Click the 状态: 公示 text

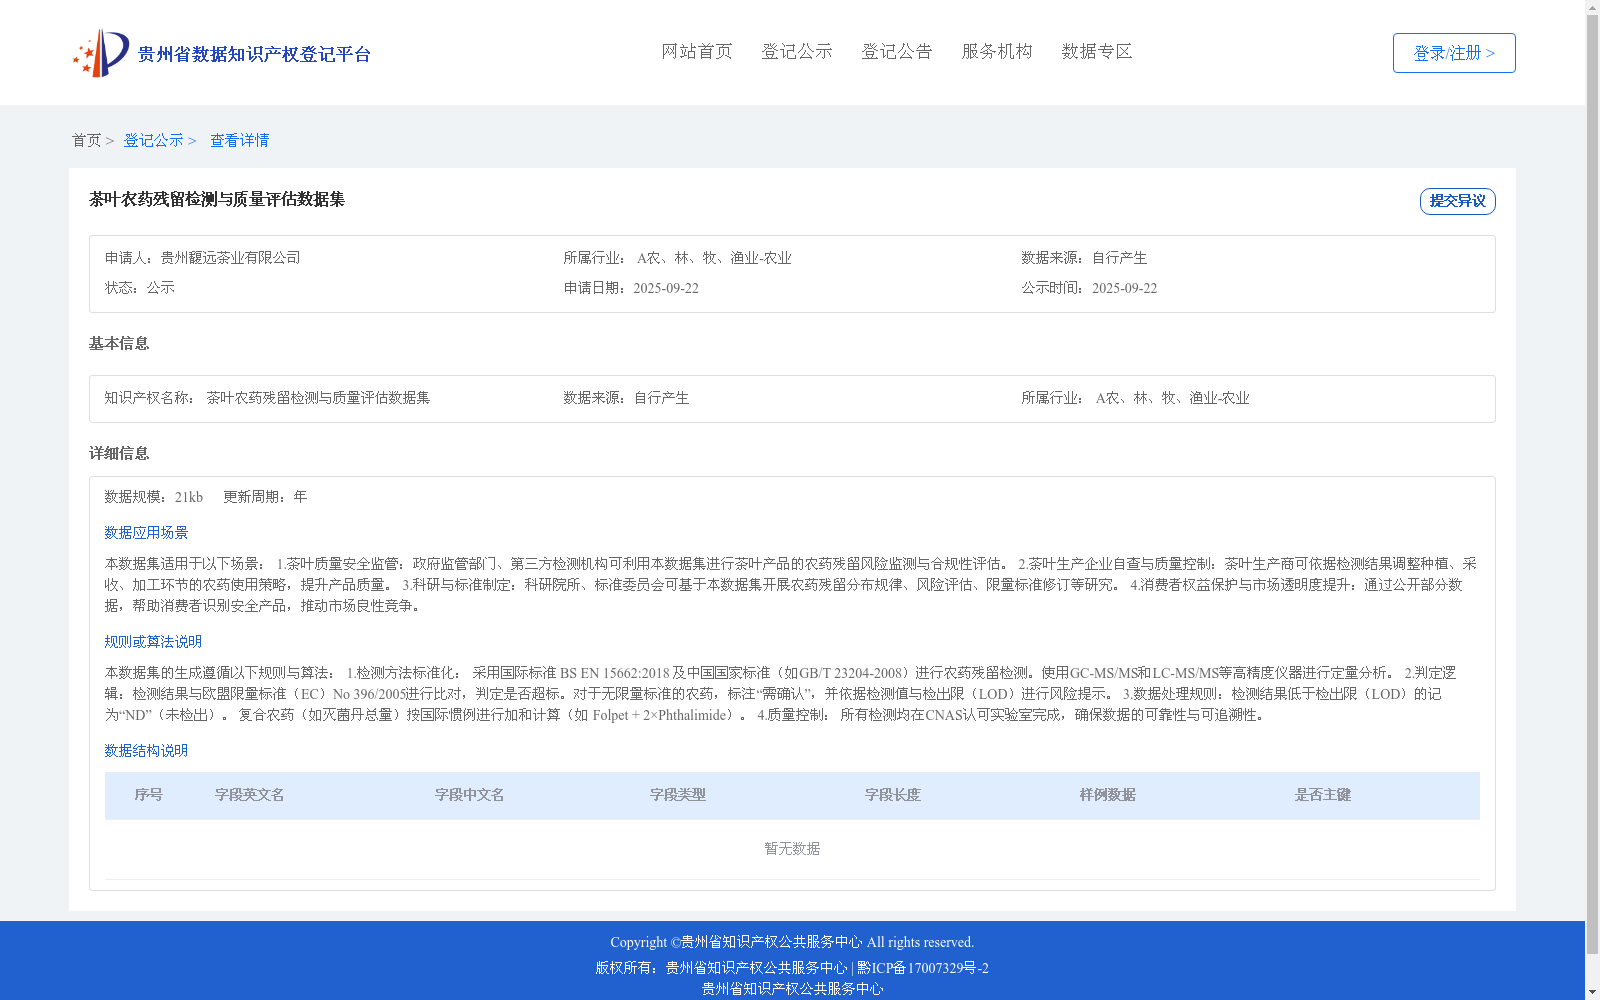coord(140,288)
